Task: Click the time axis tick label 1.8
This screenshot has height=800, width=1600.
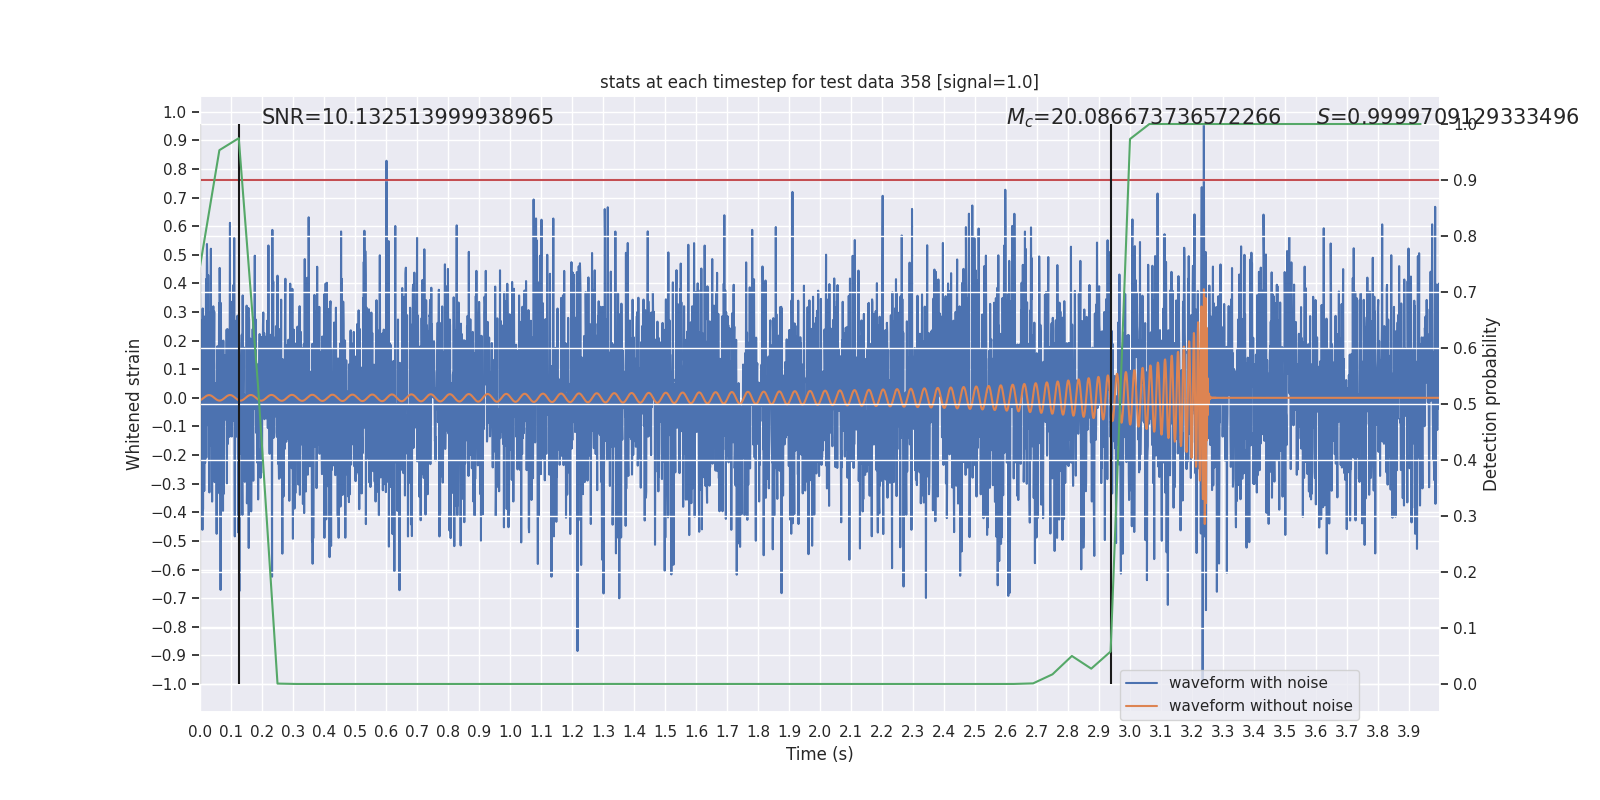Action: (758, 732)
